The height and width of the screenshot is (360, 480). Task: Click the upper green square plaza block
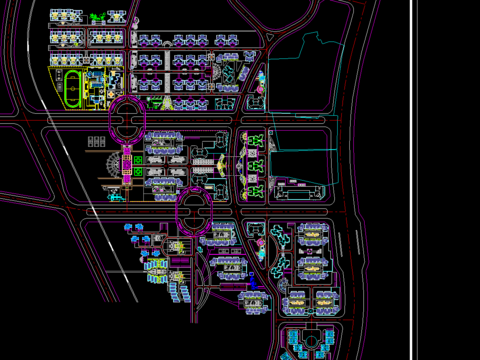[138, 160]
